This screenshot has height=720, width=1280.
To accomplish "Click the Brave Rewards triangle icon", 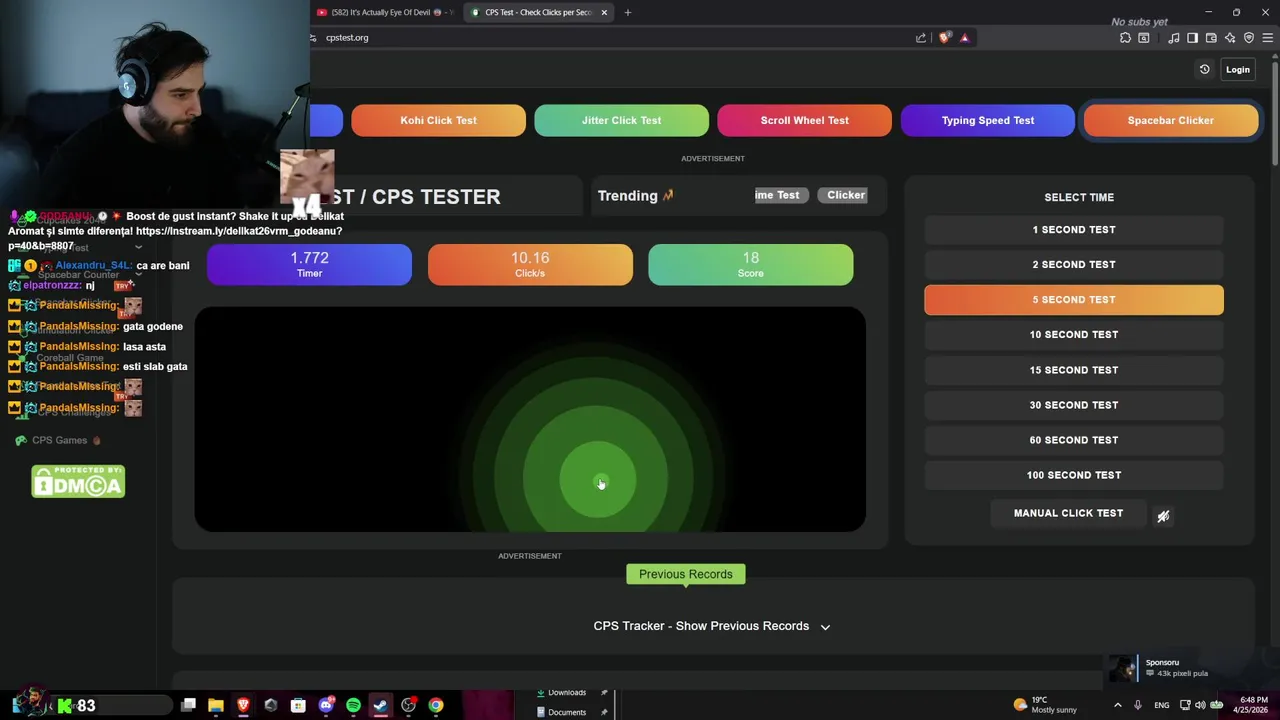I will 964,38.
